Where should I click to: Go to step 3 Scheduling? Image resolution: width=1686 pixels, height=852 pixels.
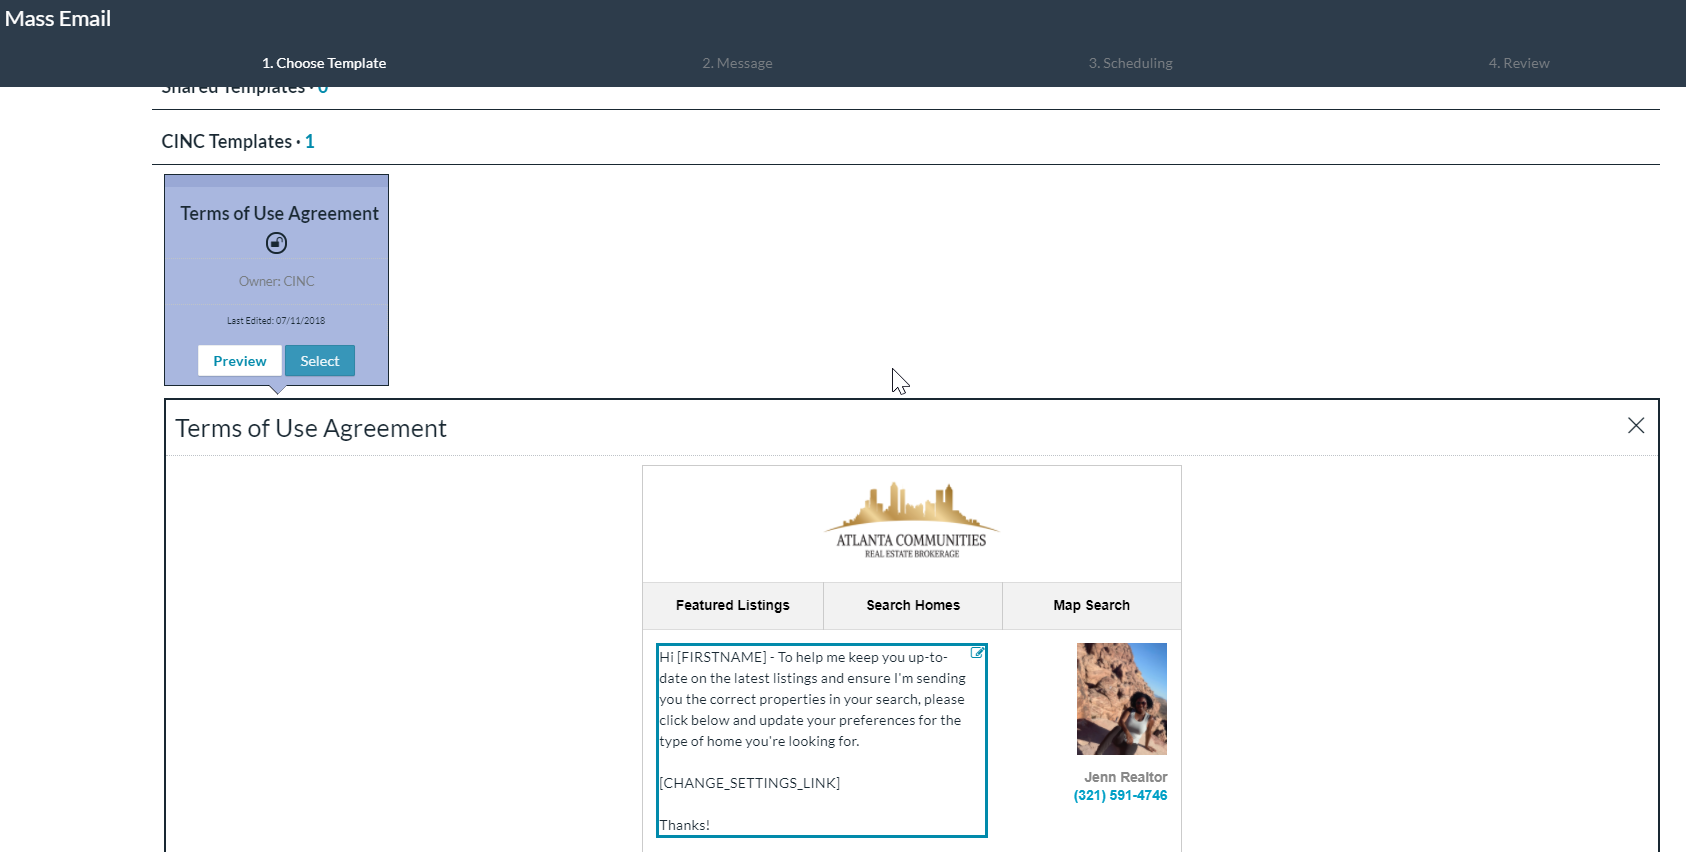coord(1130,63)
